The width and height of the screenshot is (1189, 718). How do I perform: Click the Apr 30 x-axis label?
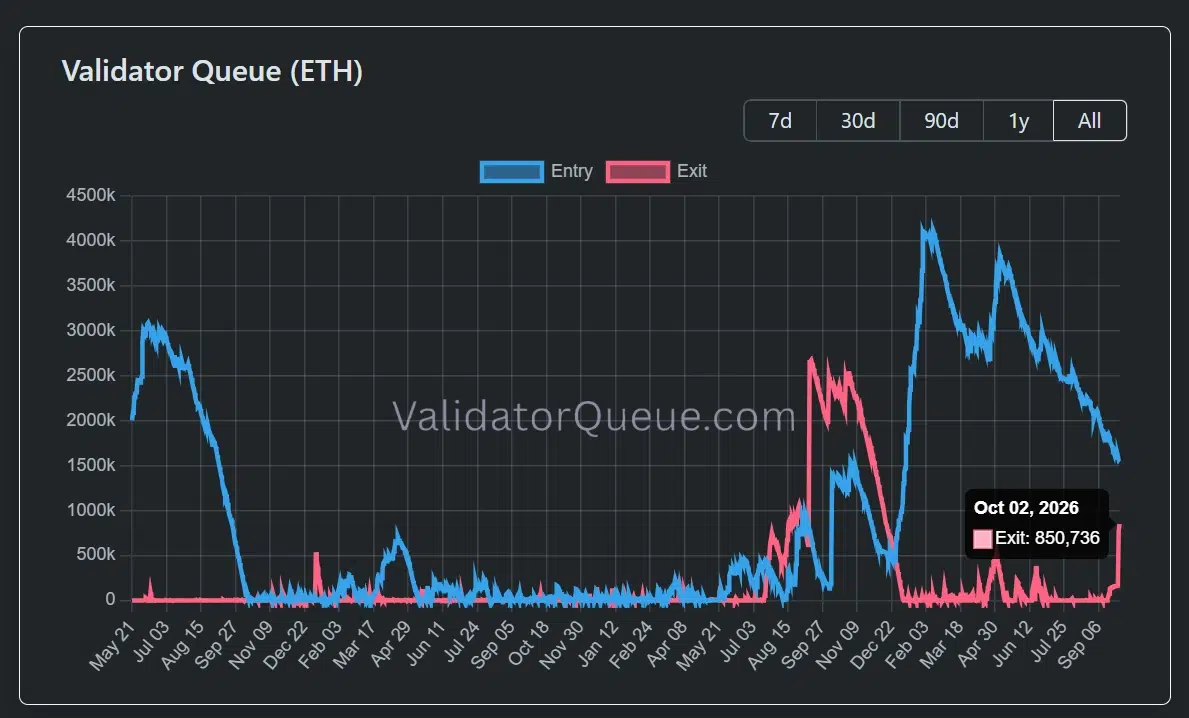pos(977,644)
